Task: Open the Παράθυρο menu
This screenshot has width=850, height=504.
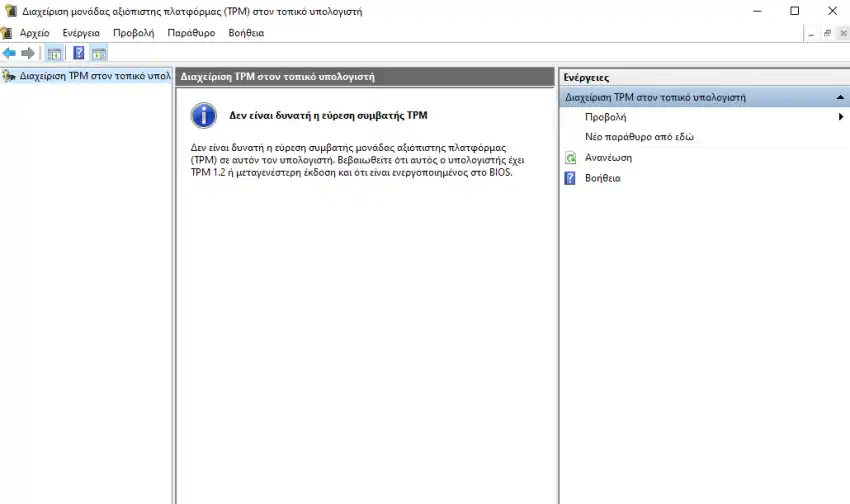Action: click(x=191, y=33)
